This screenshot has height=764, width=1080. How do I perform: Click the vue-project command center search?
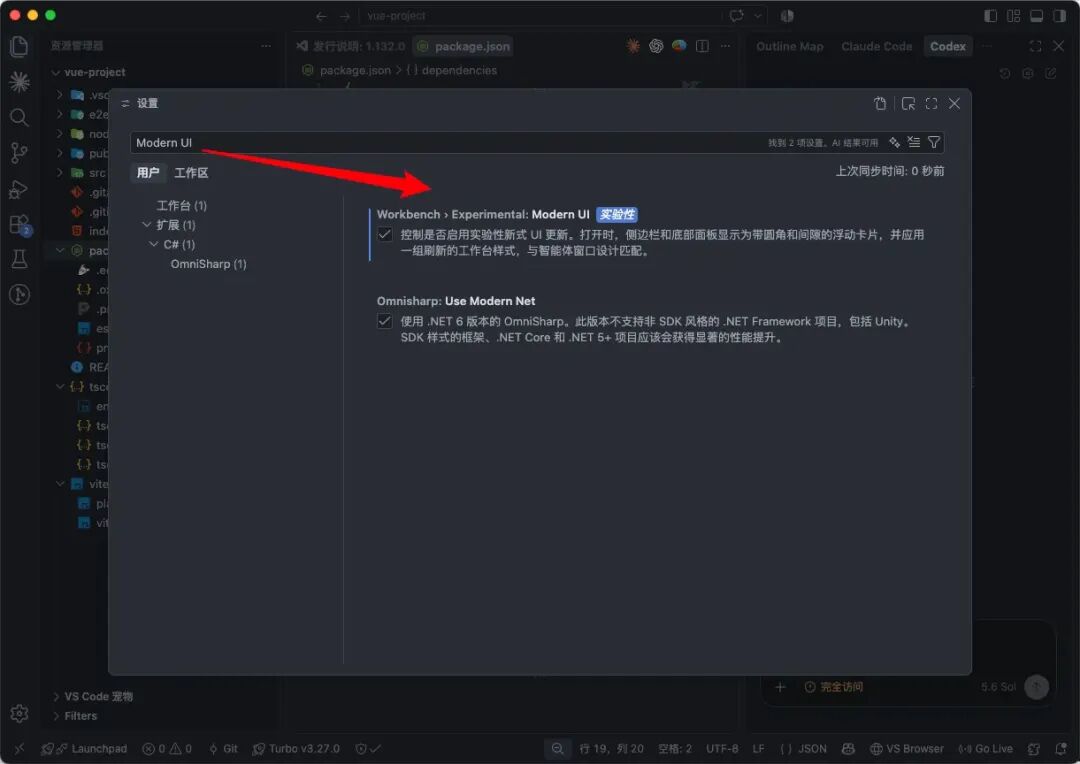coord(541,16)
